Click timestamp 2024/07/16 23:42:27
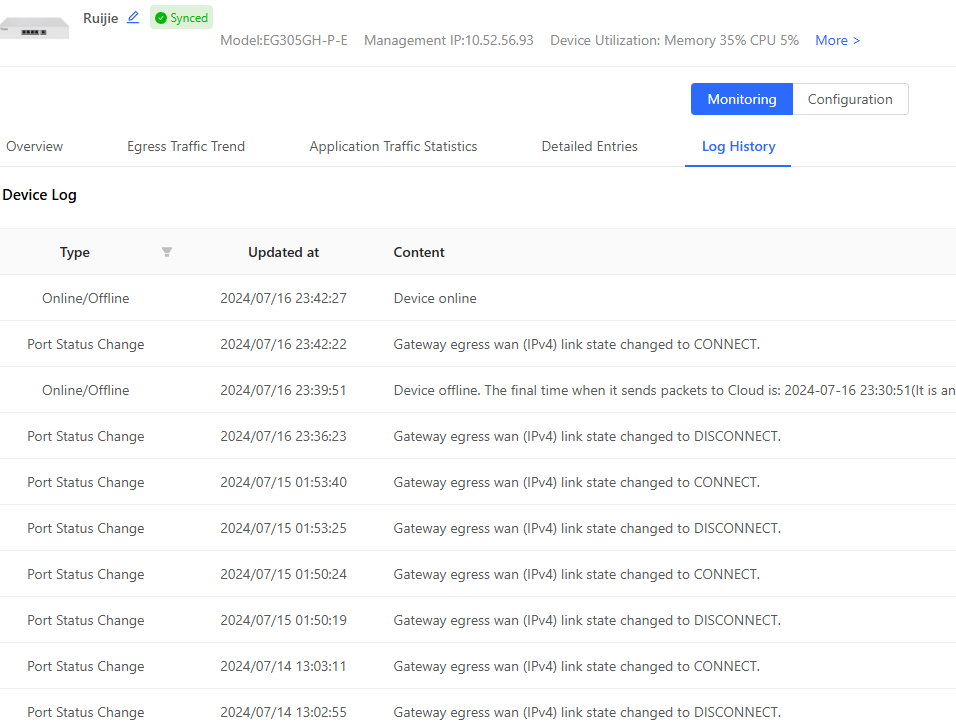The height and width of the screenshot is (722, 956). [284, 298]
